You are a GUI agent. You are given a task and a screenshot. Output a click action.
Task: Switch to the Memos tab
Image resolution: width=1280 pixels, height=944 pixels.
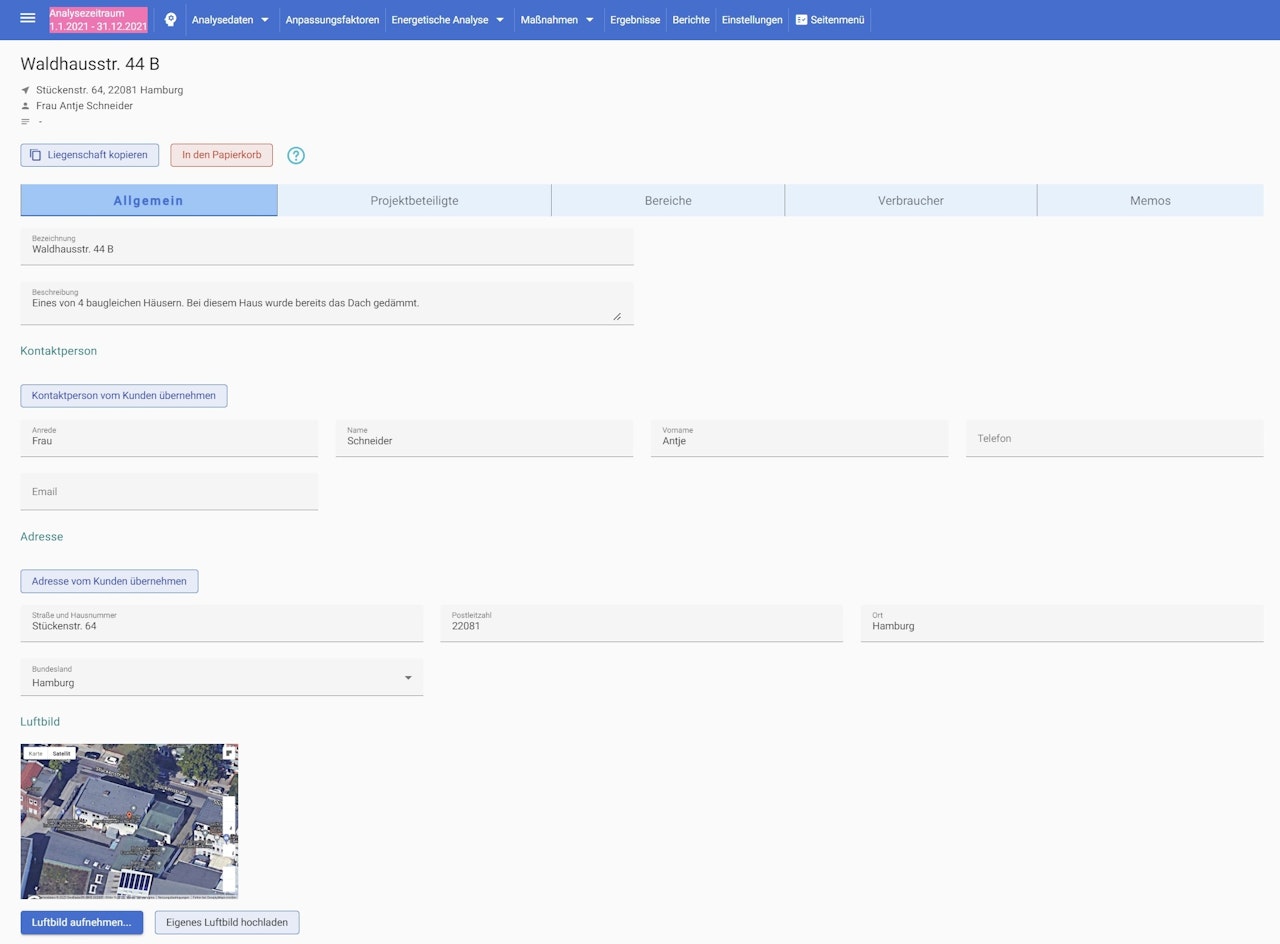pyautogui.click(x=1150, y=200)
